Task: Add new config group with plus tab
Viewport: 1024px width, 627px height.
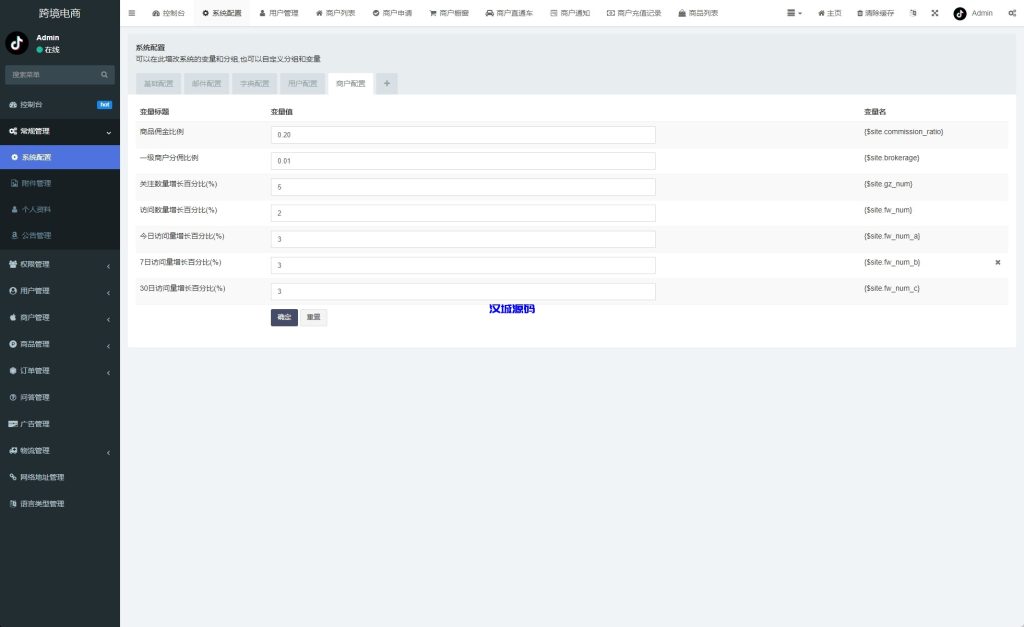Action: [387, 84]
